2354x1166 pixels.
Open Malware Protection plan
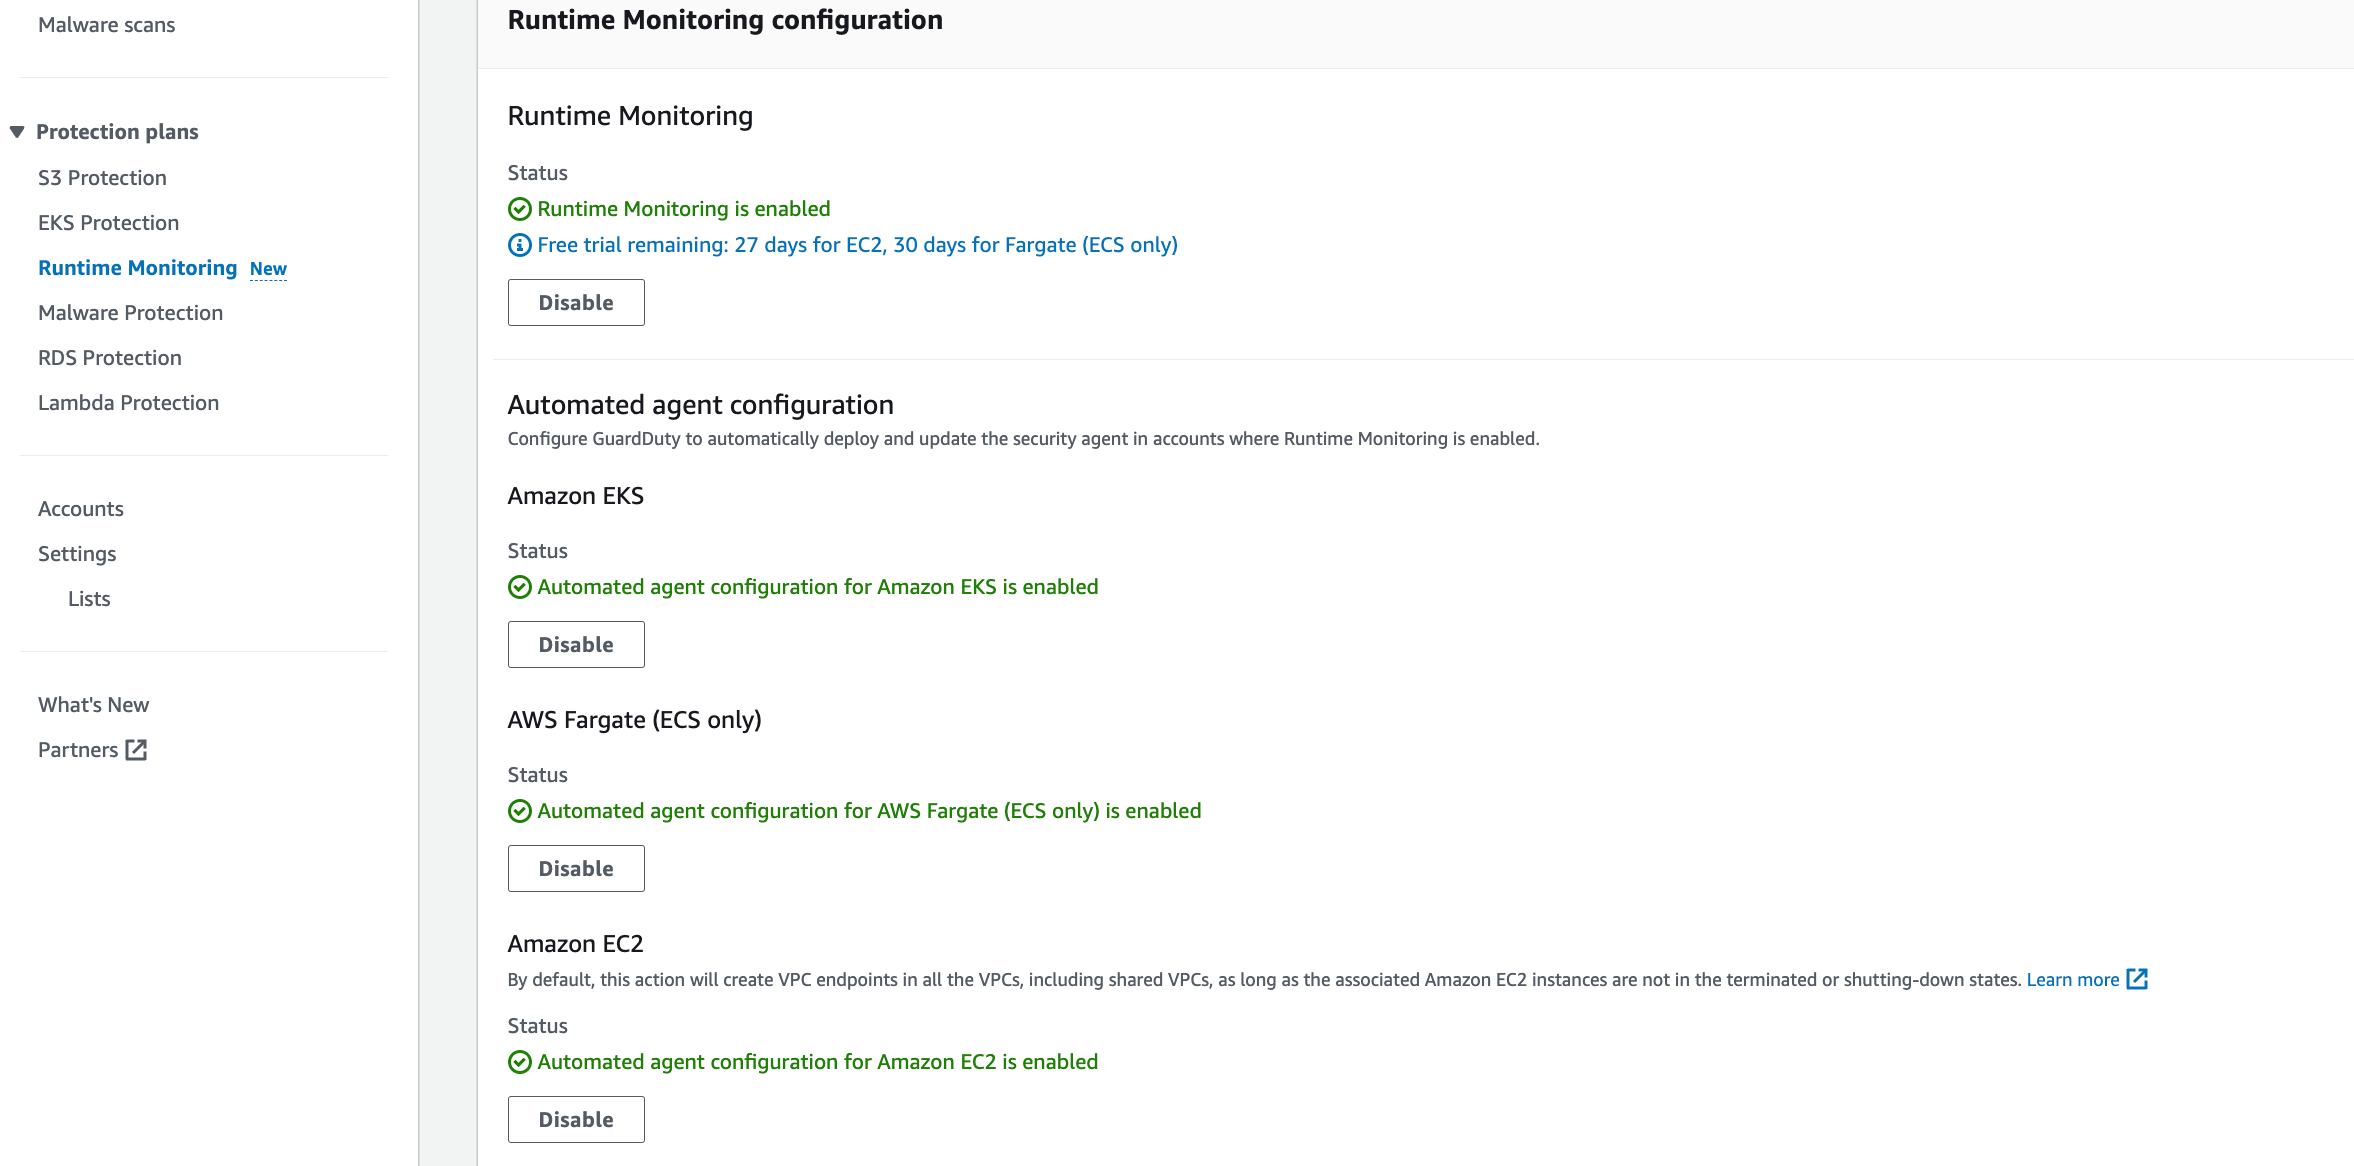[x=130, y=313]
